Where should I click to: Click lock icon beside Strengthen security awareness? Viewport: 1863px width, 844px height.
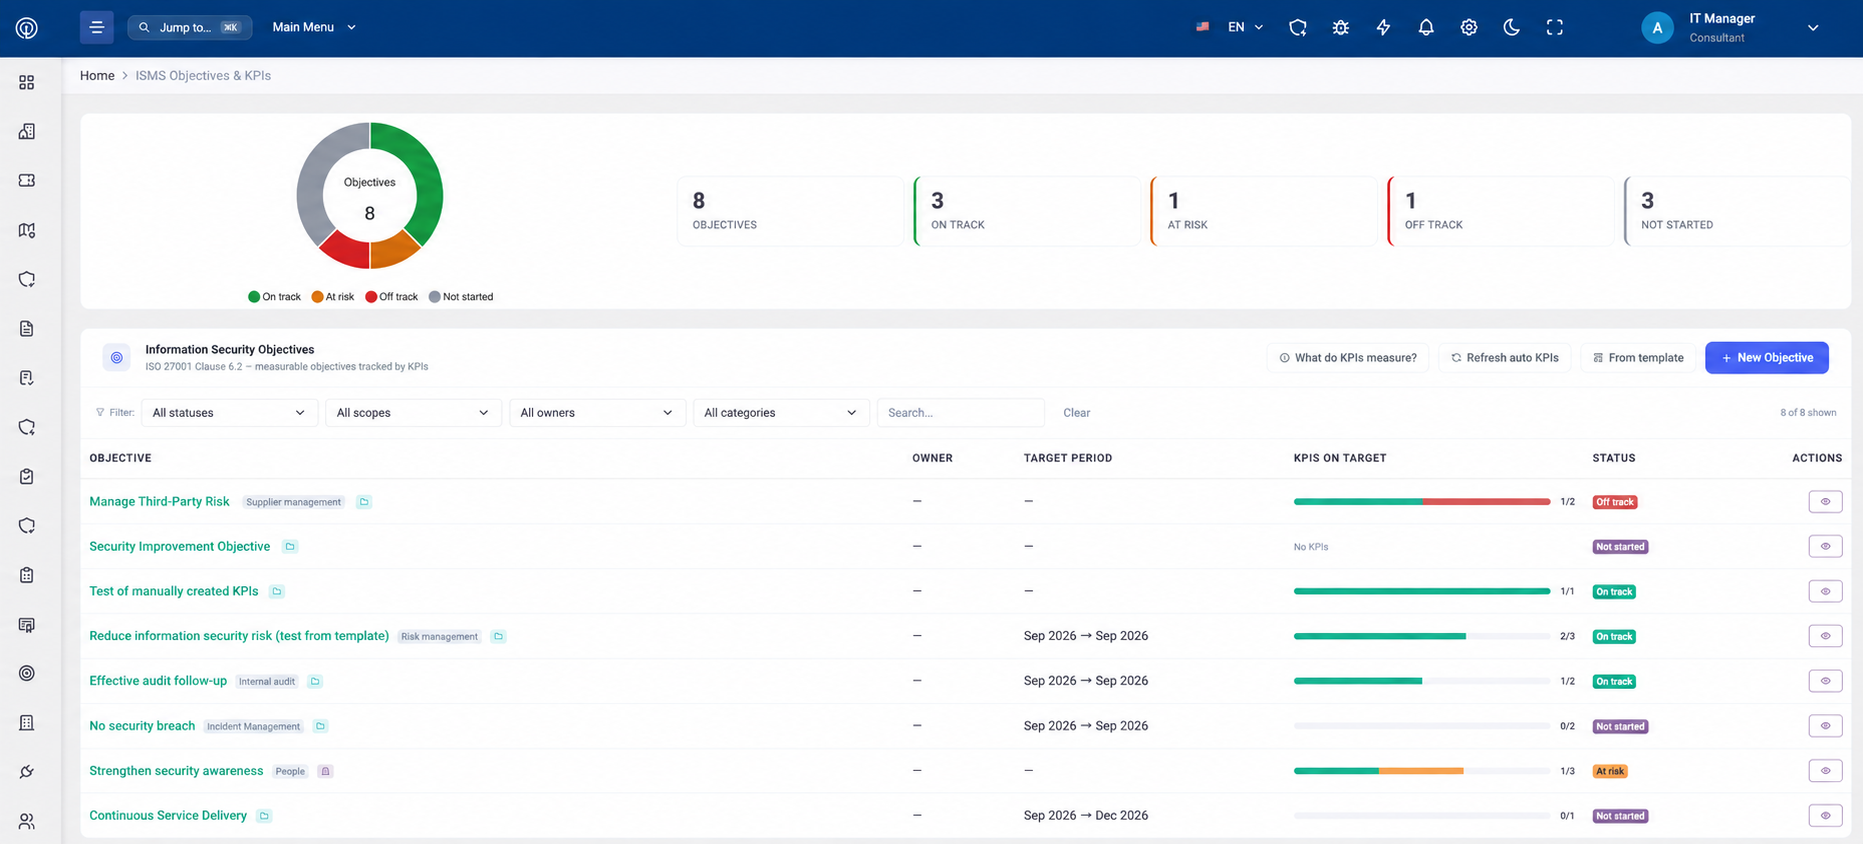[325, 771]
